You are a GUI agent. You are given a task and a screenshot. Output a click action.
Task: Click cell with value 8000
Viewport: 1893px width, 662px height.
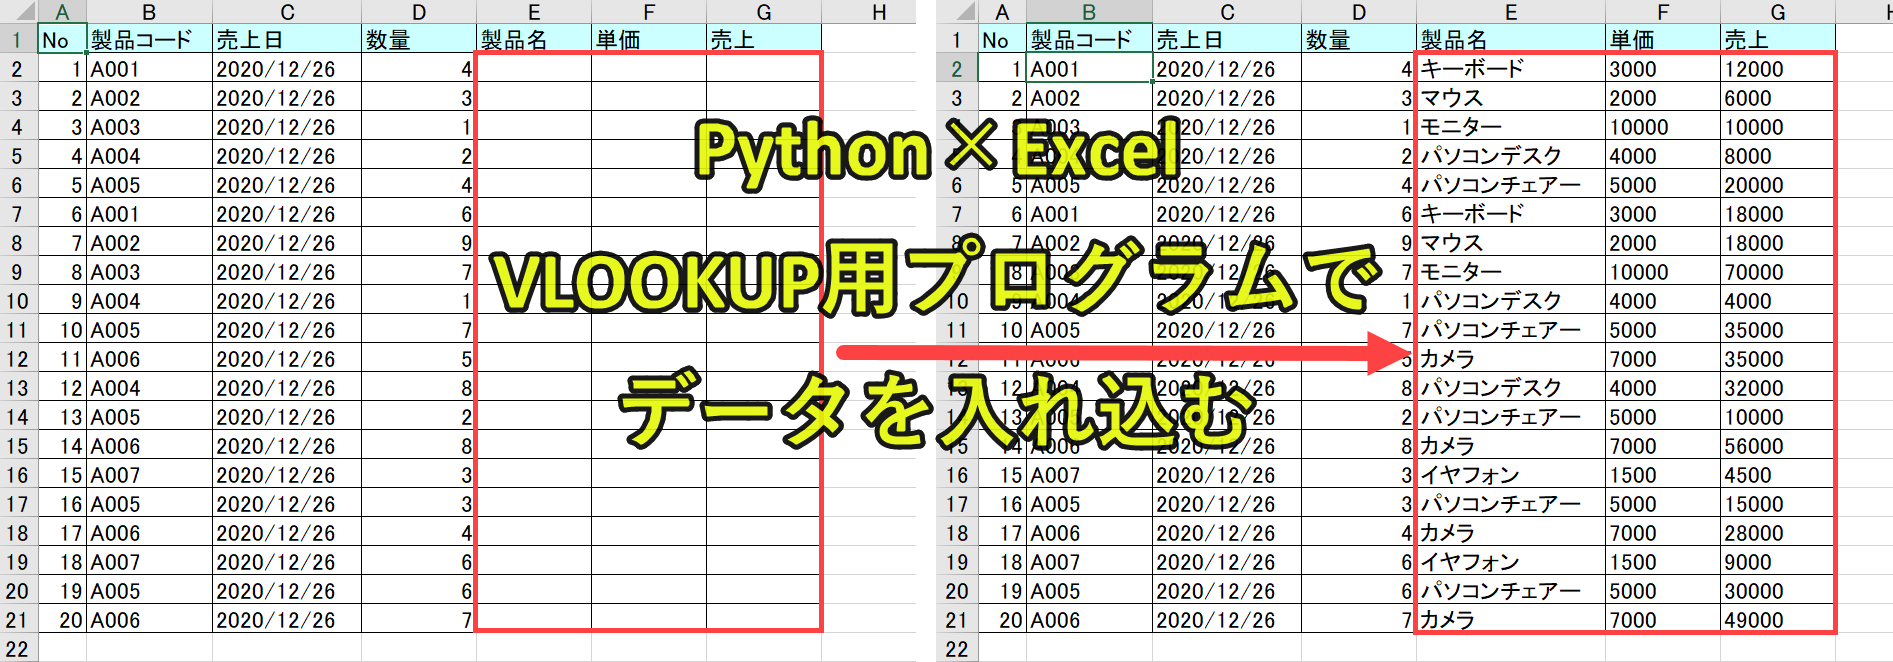click(1778, 156)
